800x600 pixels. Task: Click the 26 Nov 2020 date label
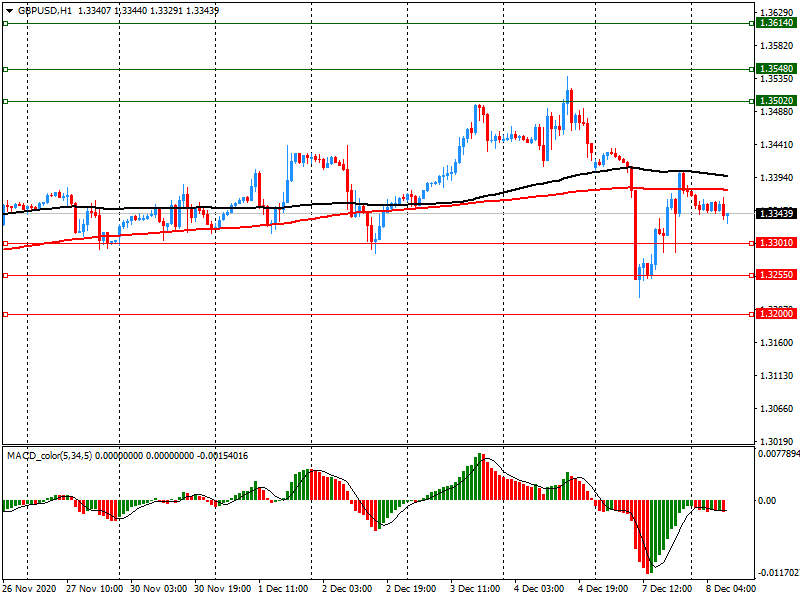point(31,590)
